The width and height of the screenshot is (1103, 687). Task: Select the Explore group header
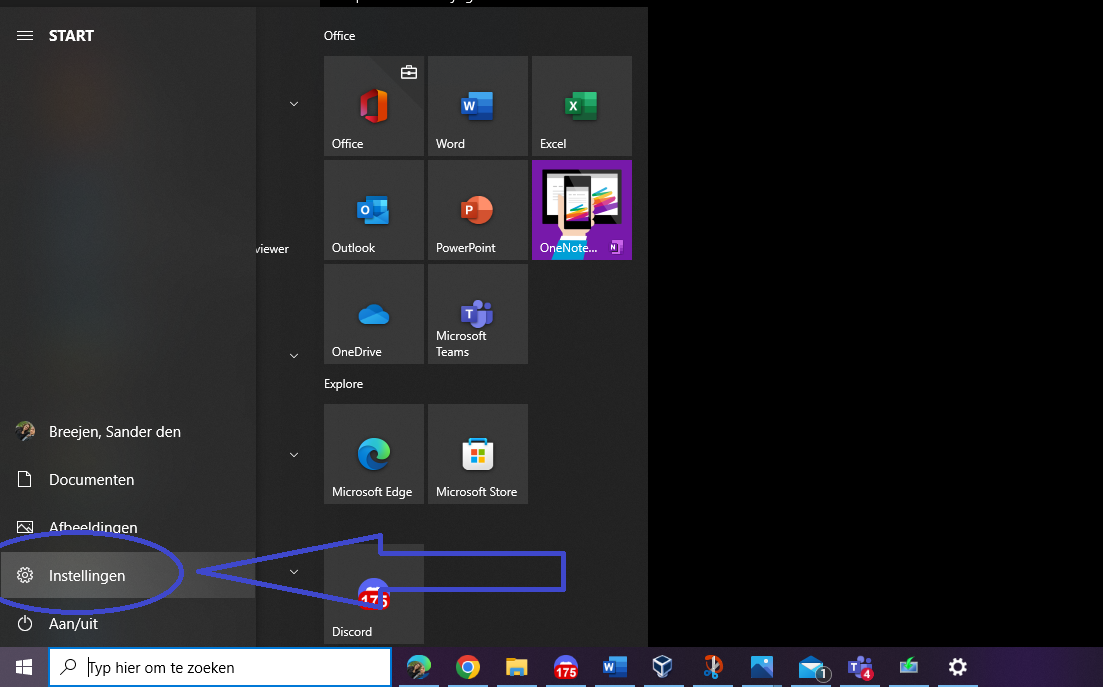[343, 384]
